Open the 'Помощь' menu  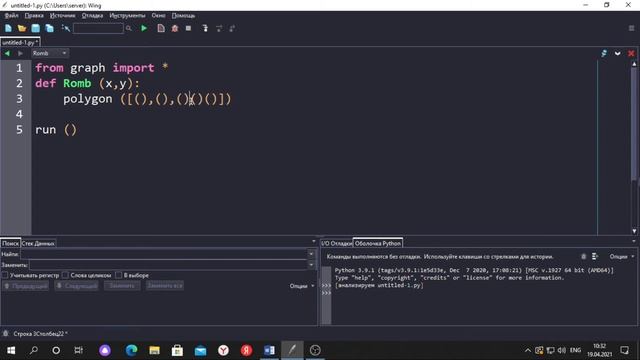coord(183,16)
